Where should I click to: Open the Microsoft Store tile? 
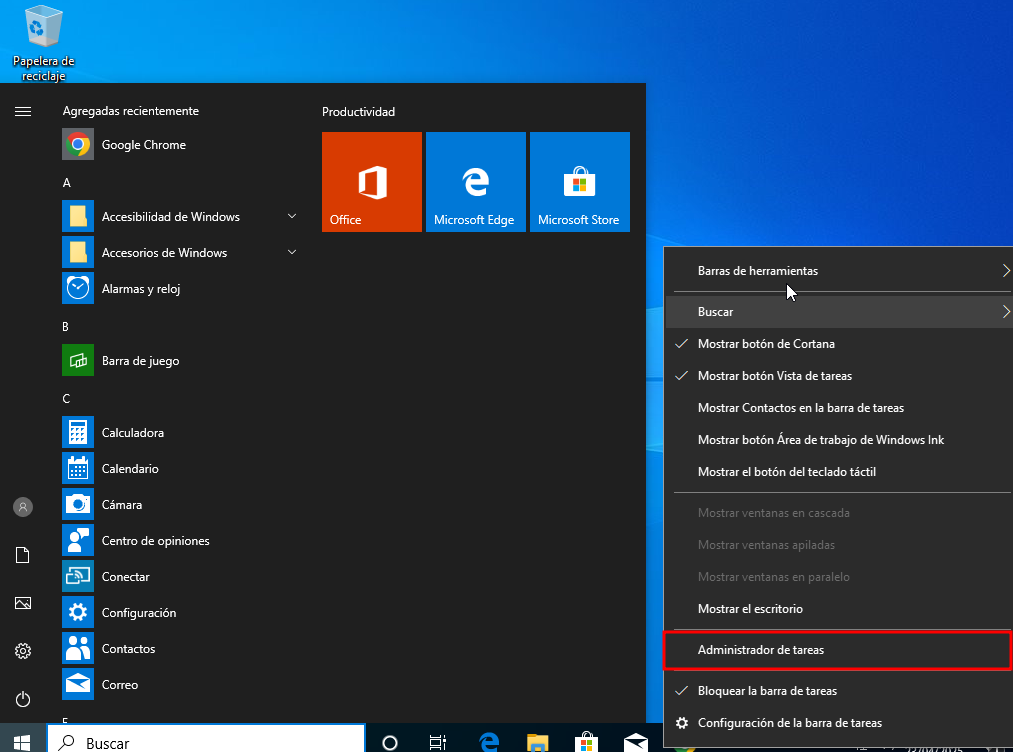click(x=579, y=182)
